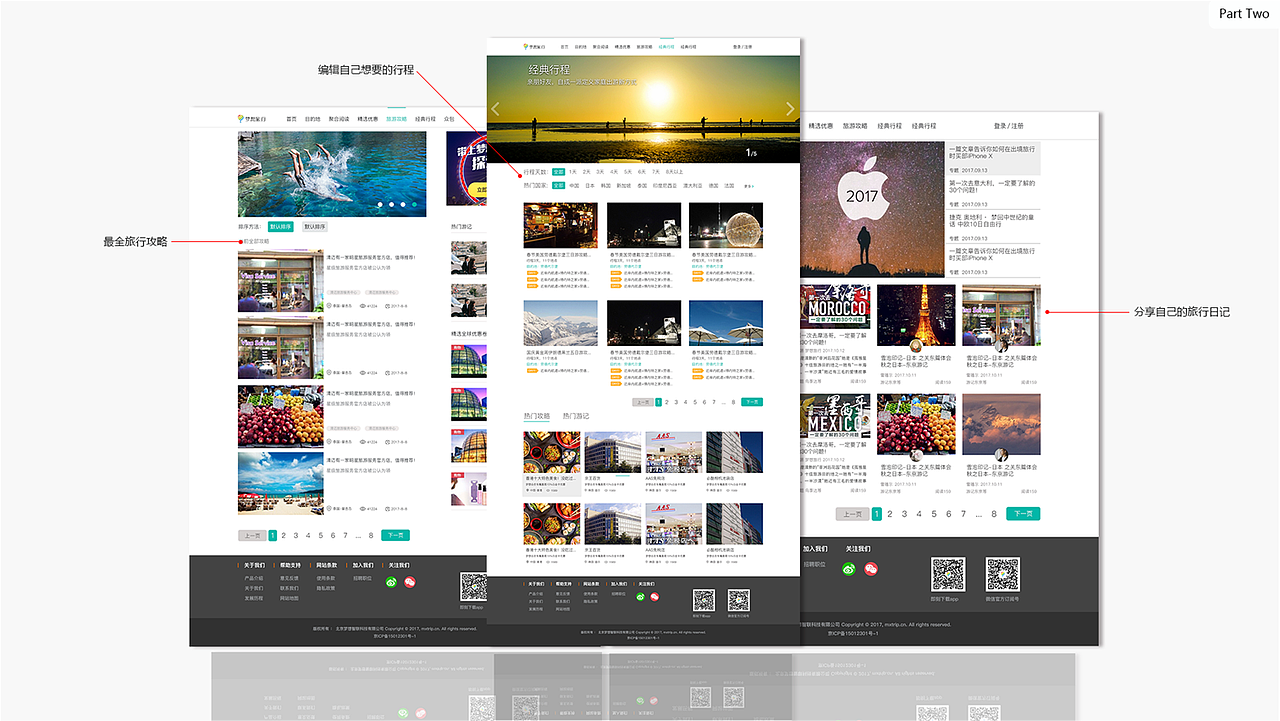Select the left page's 旅游攻略 nav tab

coord(396,119)
